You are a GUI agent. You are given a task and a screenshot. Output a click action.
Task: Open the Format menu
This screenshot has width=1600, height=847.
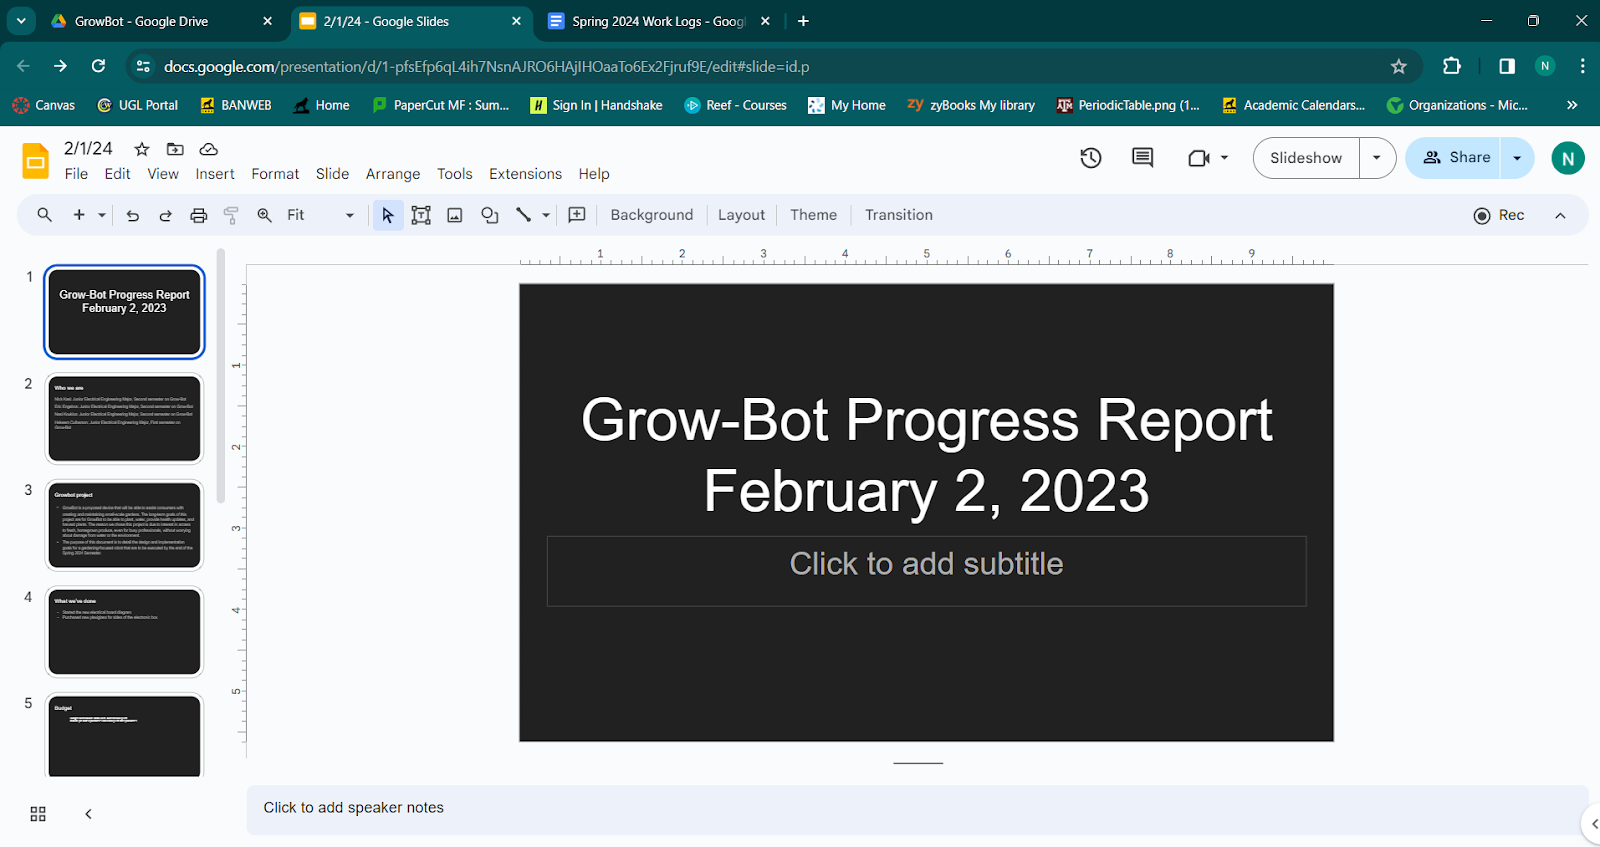pyautogui.click(x=275, y=174)
